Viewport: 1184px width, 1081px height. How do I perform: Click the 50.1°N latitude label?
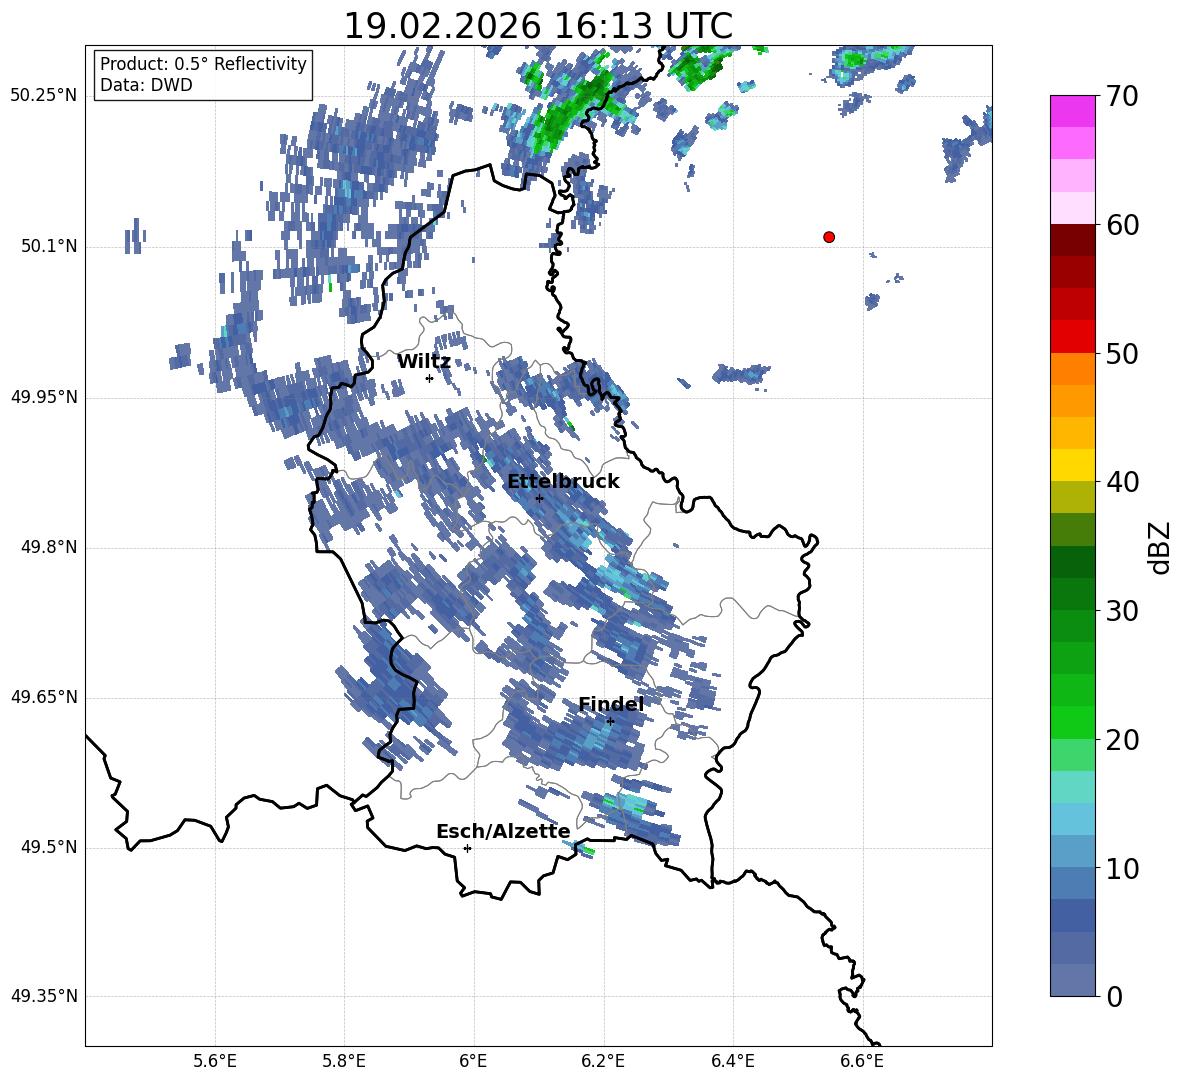pos(49,246)
